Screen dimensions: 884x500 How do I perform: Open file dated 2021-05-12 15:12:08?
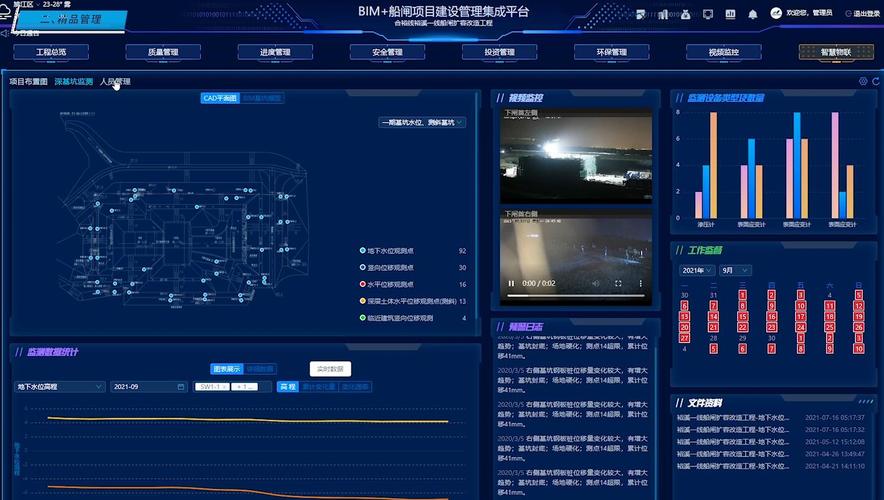click(x=771, y=442)
